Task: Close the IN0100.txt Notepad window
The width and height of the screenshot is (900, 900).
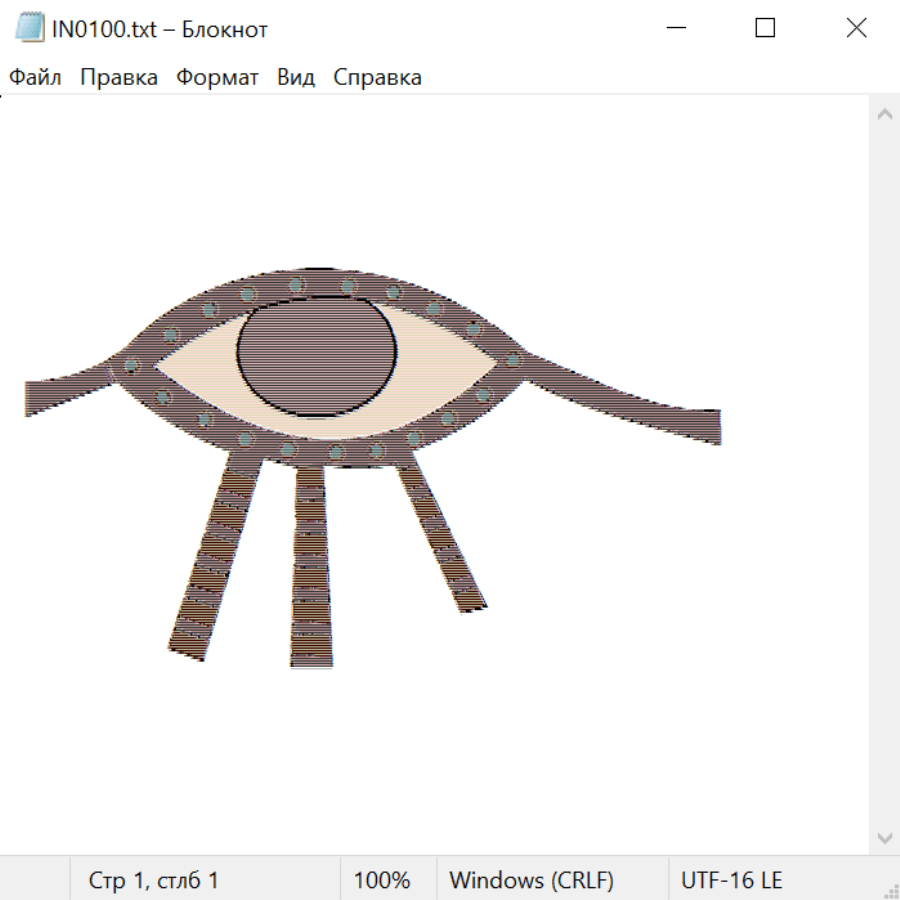Action: point(856,29)
